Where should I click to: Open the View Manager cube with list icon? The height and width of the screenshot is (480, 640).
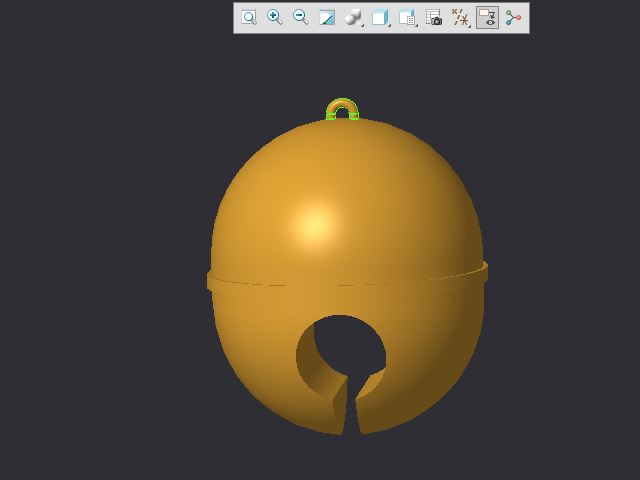coord(407,18)
